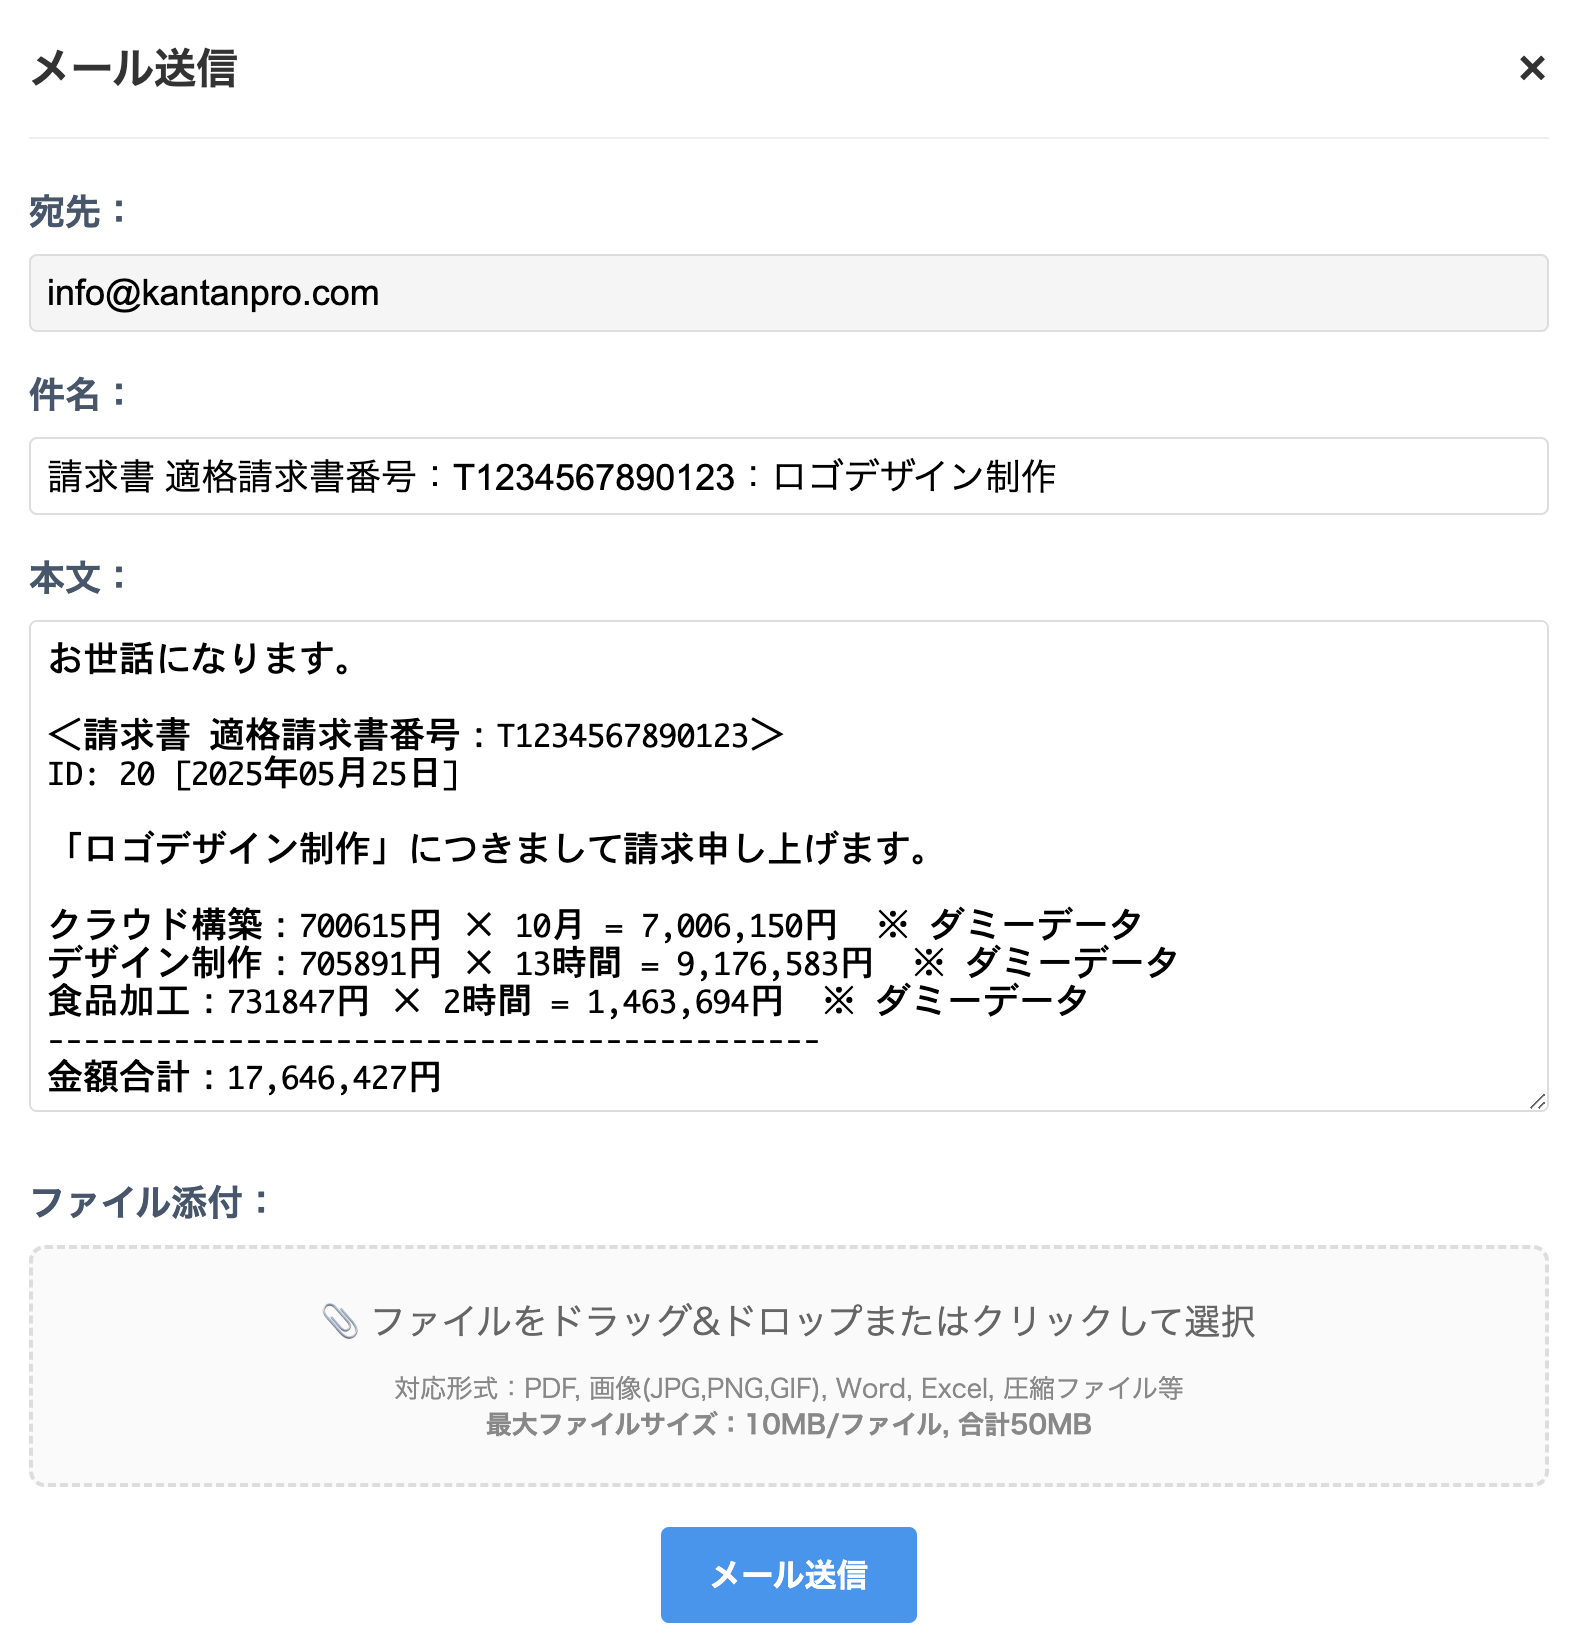Click the 金額合計 total line in the body
1572x1644 pixels.
[x=245, y=1077]
